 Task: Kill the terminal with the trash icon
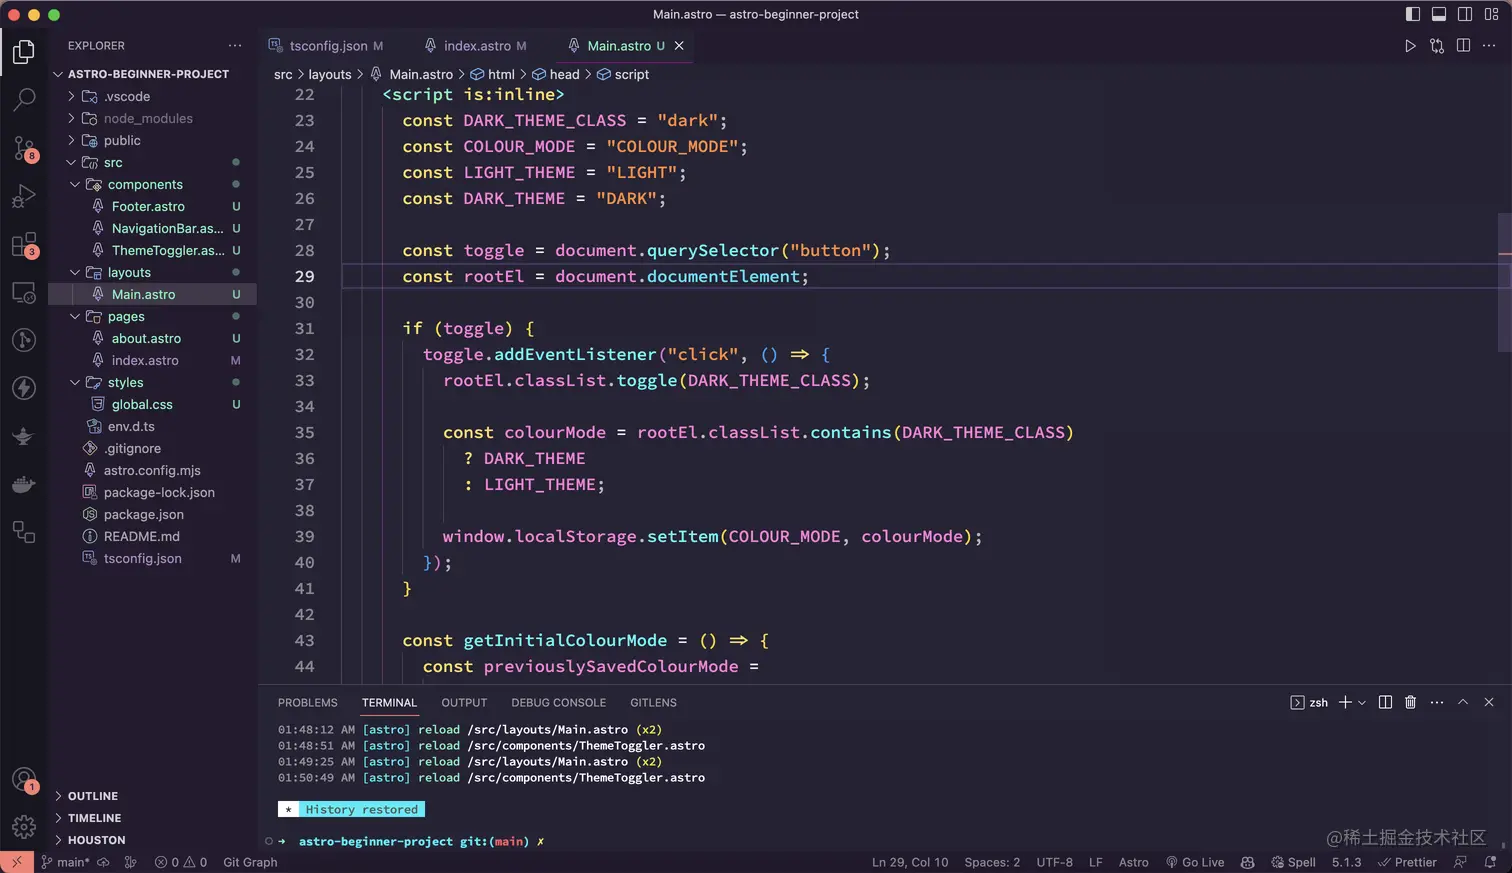pos(1410,702)
